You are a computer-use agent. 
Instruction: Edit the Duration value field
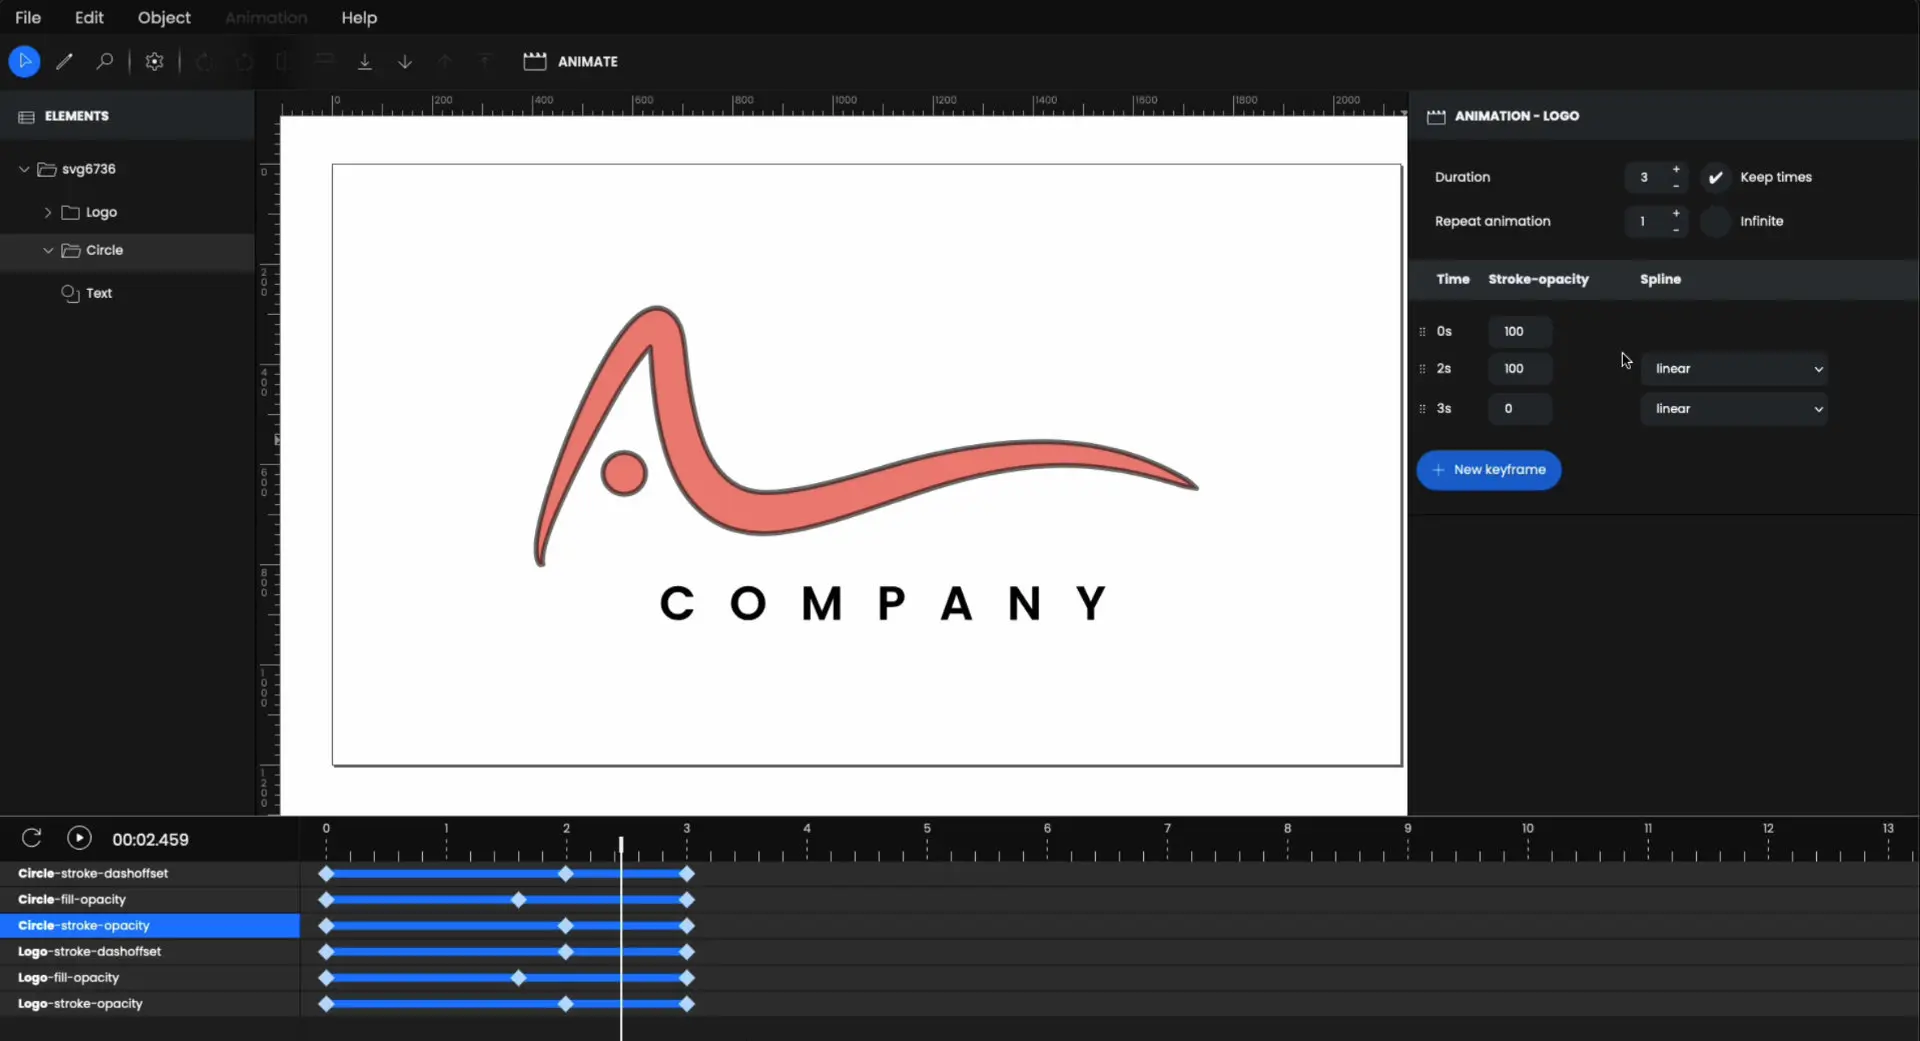point(1645,177)
